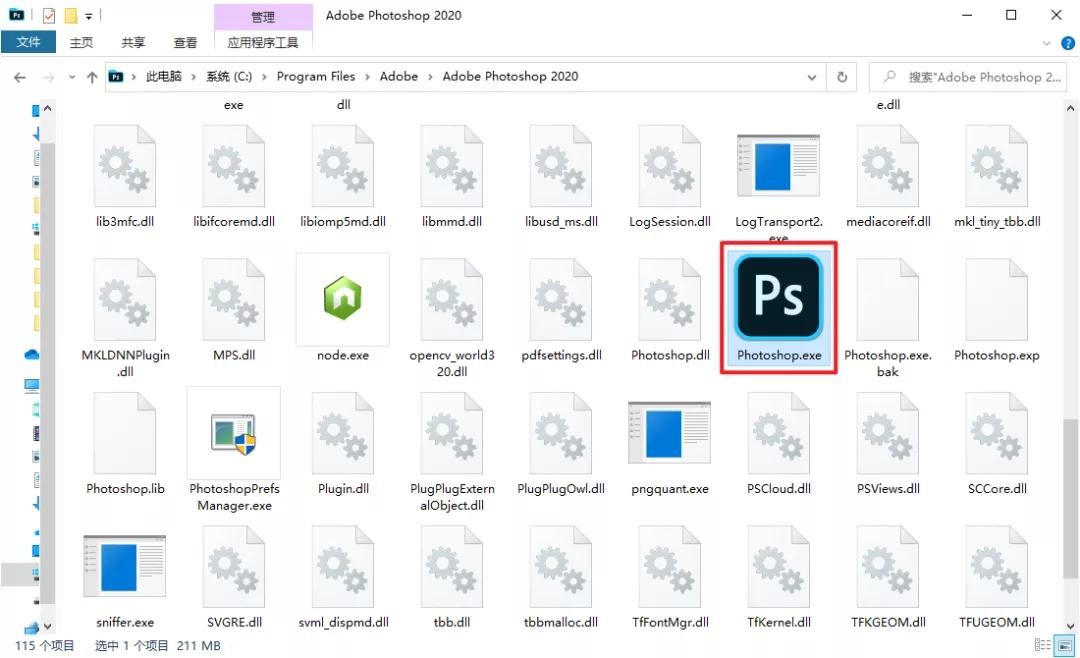Open the quick access toolbar customize dropdown
This screenshot has height=658, width=1080.
[89, 16]
